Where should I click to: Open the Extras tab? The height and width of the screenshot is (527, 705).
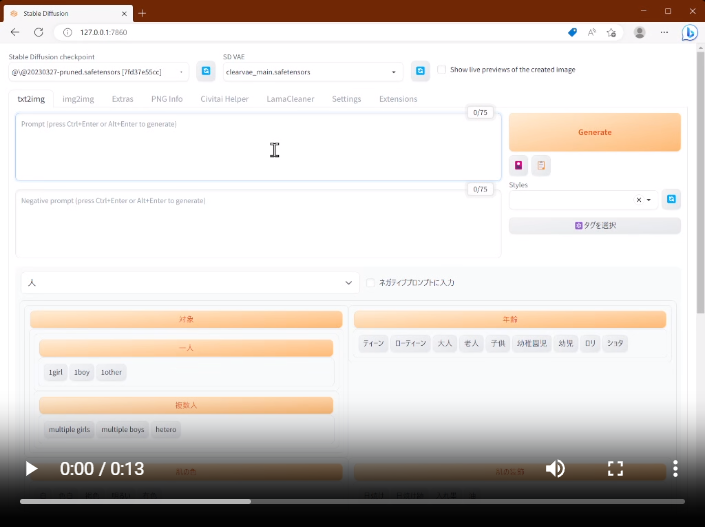coord(123,99)
